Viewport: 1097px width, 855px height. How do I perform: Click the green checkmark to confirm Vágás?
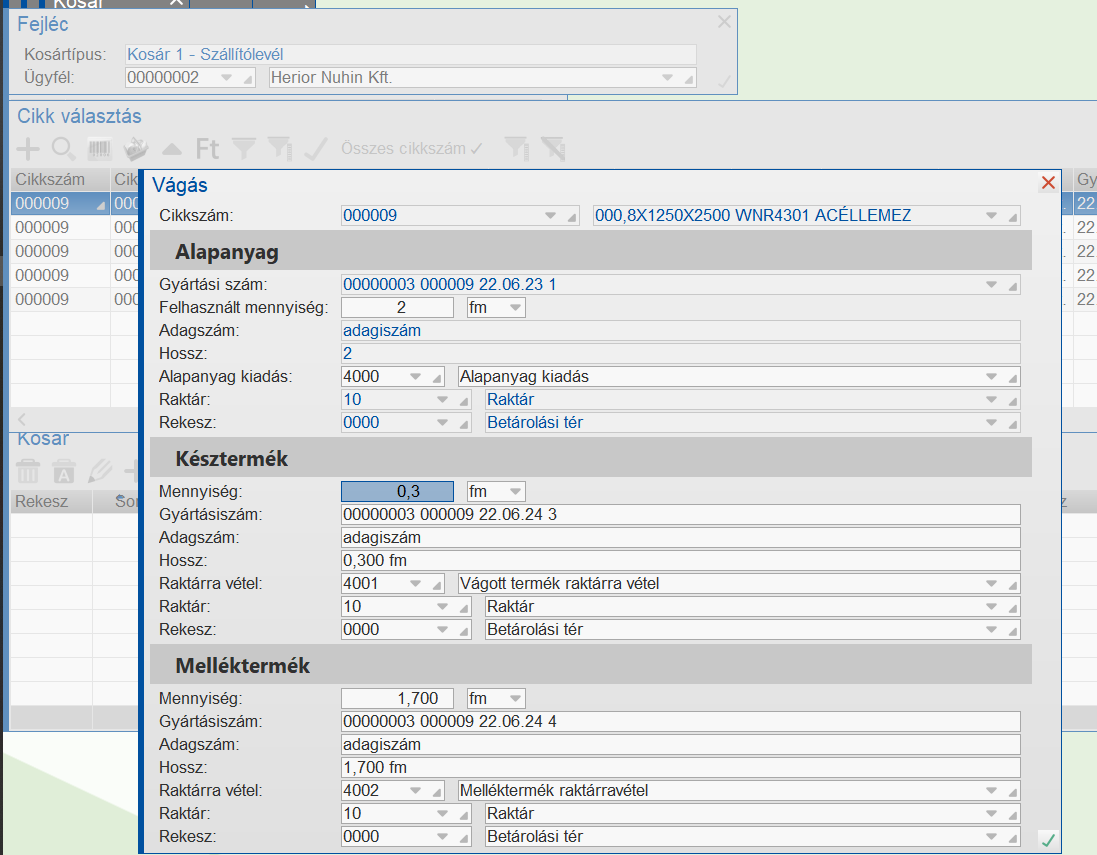point(1047,839)
